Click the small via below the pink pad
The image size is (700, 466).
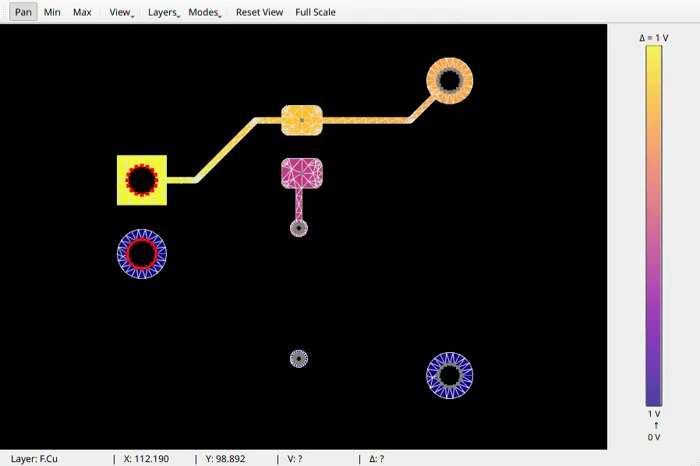click(x=298, y=228)
